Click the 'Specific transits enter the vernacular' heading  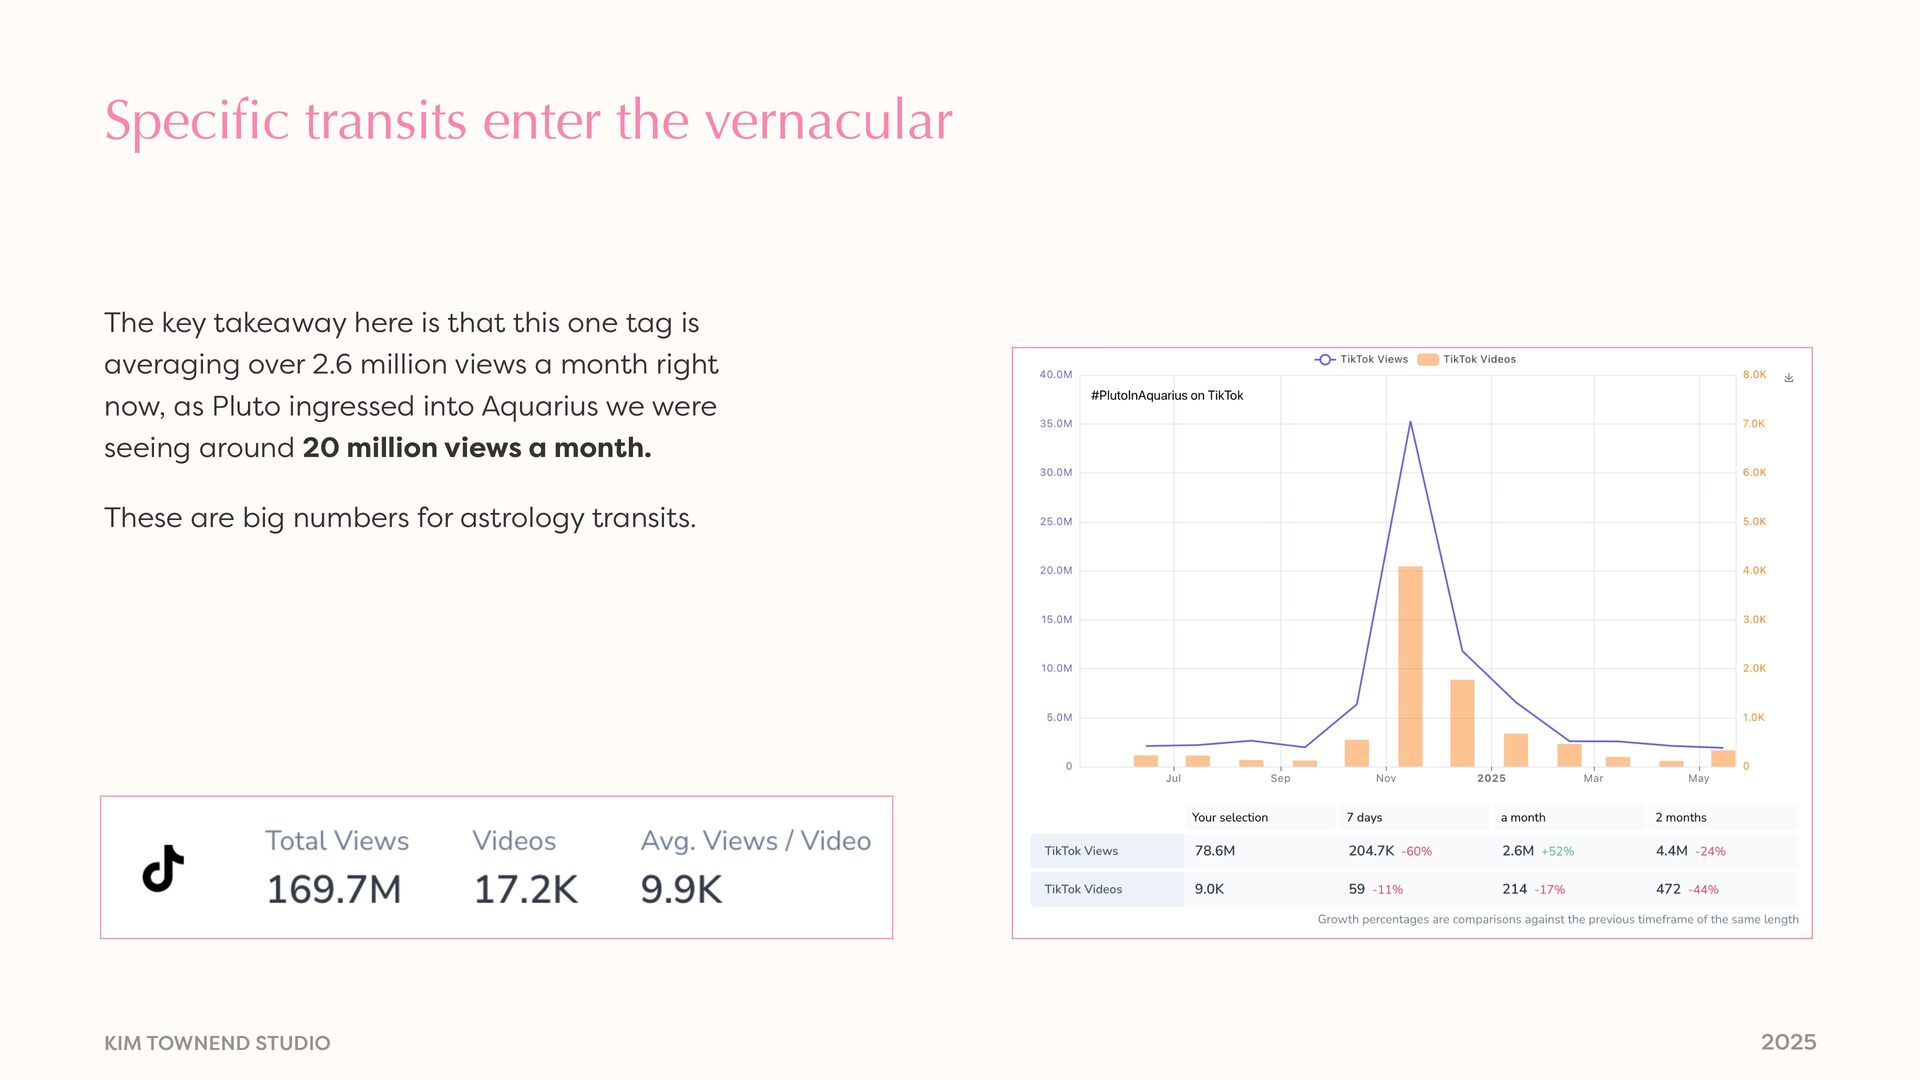point(528,121)
